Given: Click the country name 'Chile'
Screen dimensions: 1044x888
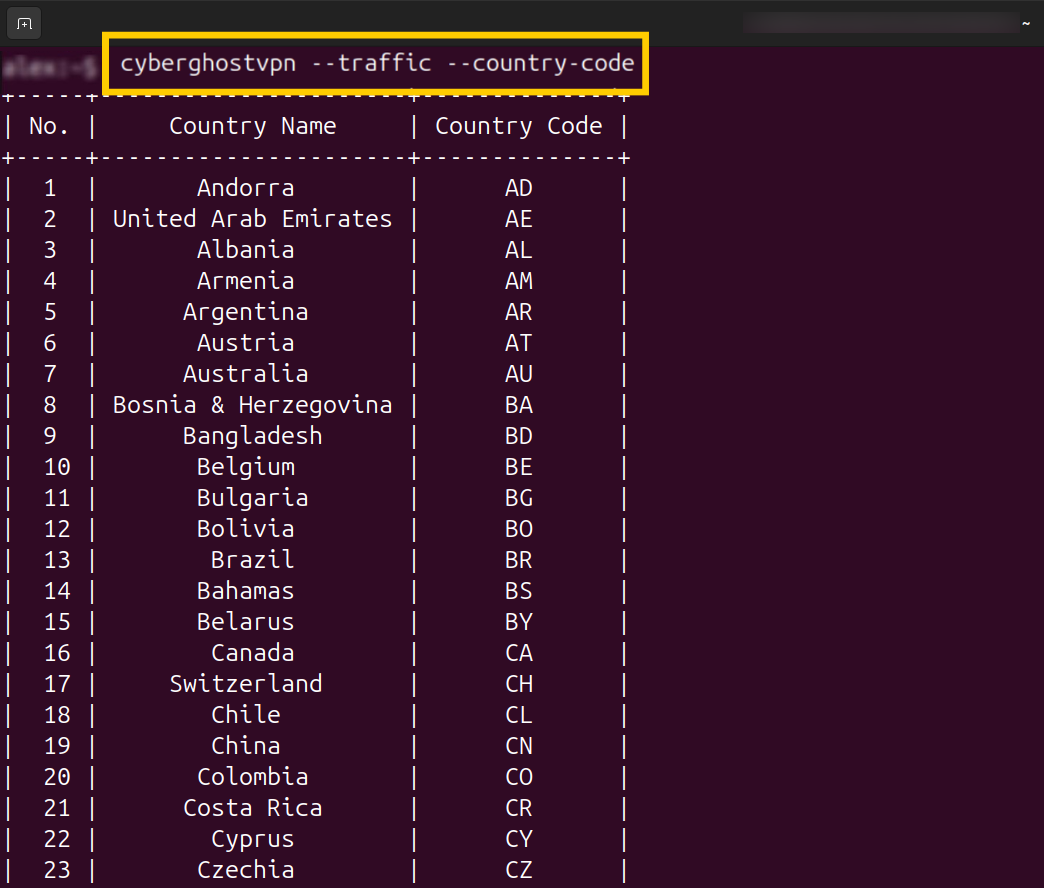Looking at the screenshot, I should tap(246, 715).
